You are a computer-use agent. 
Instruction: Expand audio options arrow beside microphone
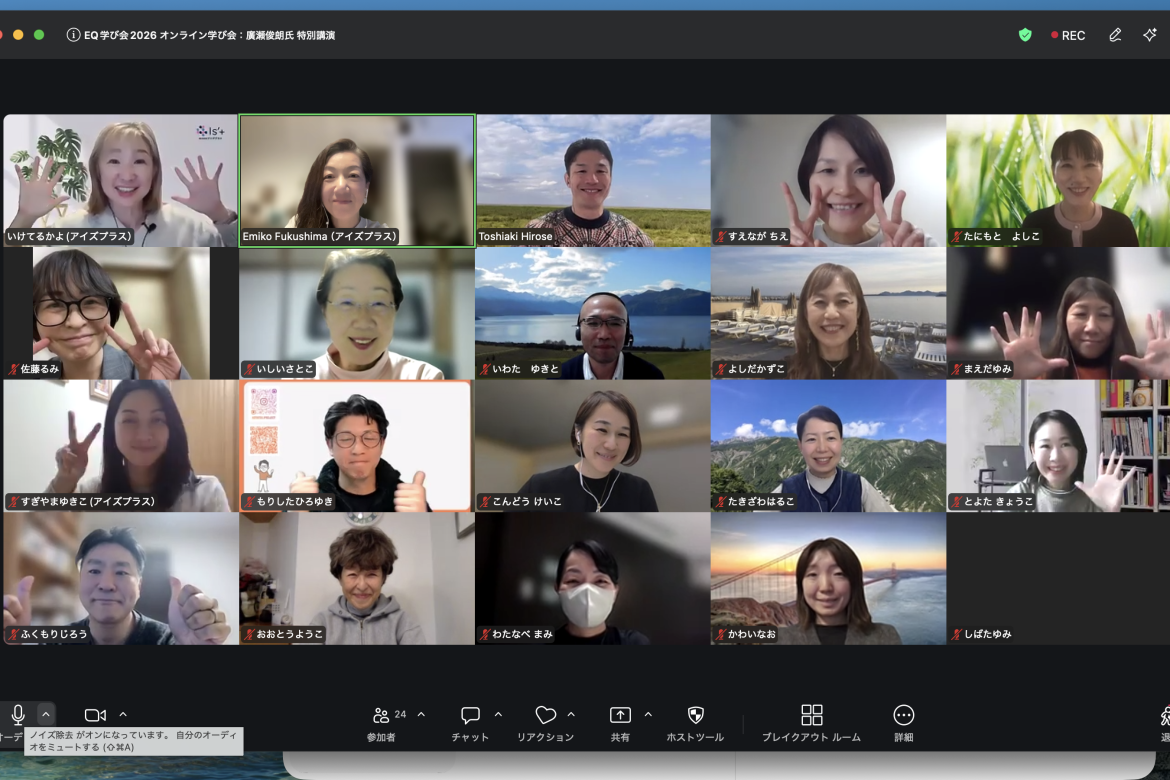[46, 715]
